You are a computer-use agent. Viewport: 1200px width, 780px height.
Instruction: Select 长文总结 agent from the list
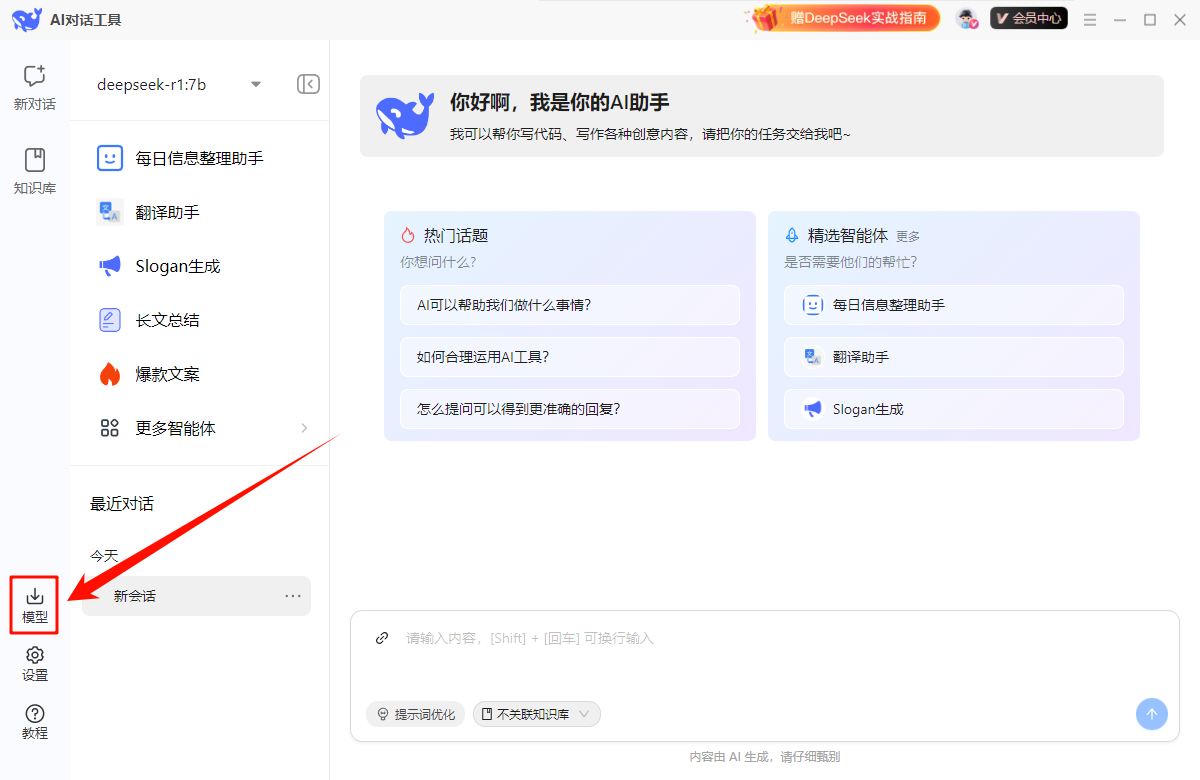(x=167, y=320)
